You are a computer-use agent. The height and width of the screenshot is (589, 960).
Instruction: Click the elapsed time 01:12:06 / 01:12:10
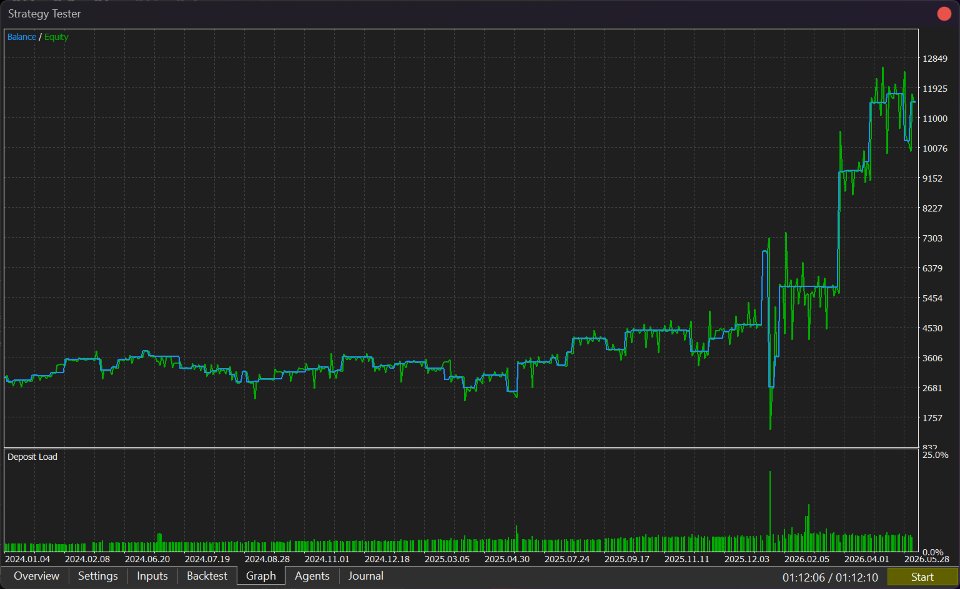click(830, 577)
